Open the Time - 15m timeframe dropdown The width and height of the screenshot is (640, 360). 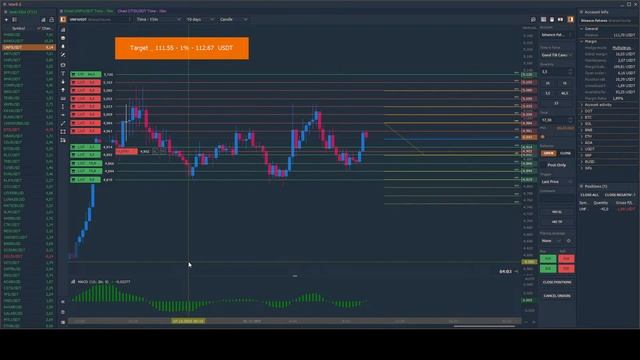[158, 19]
